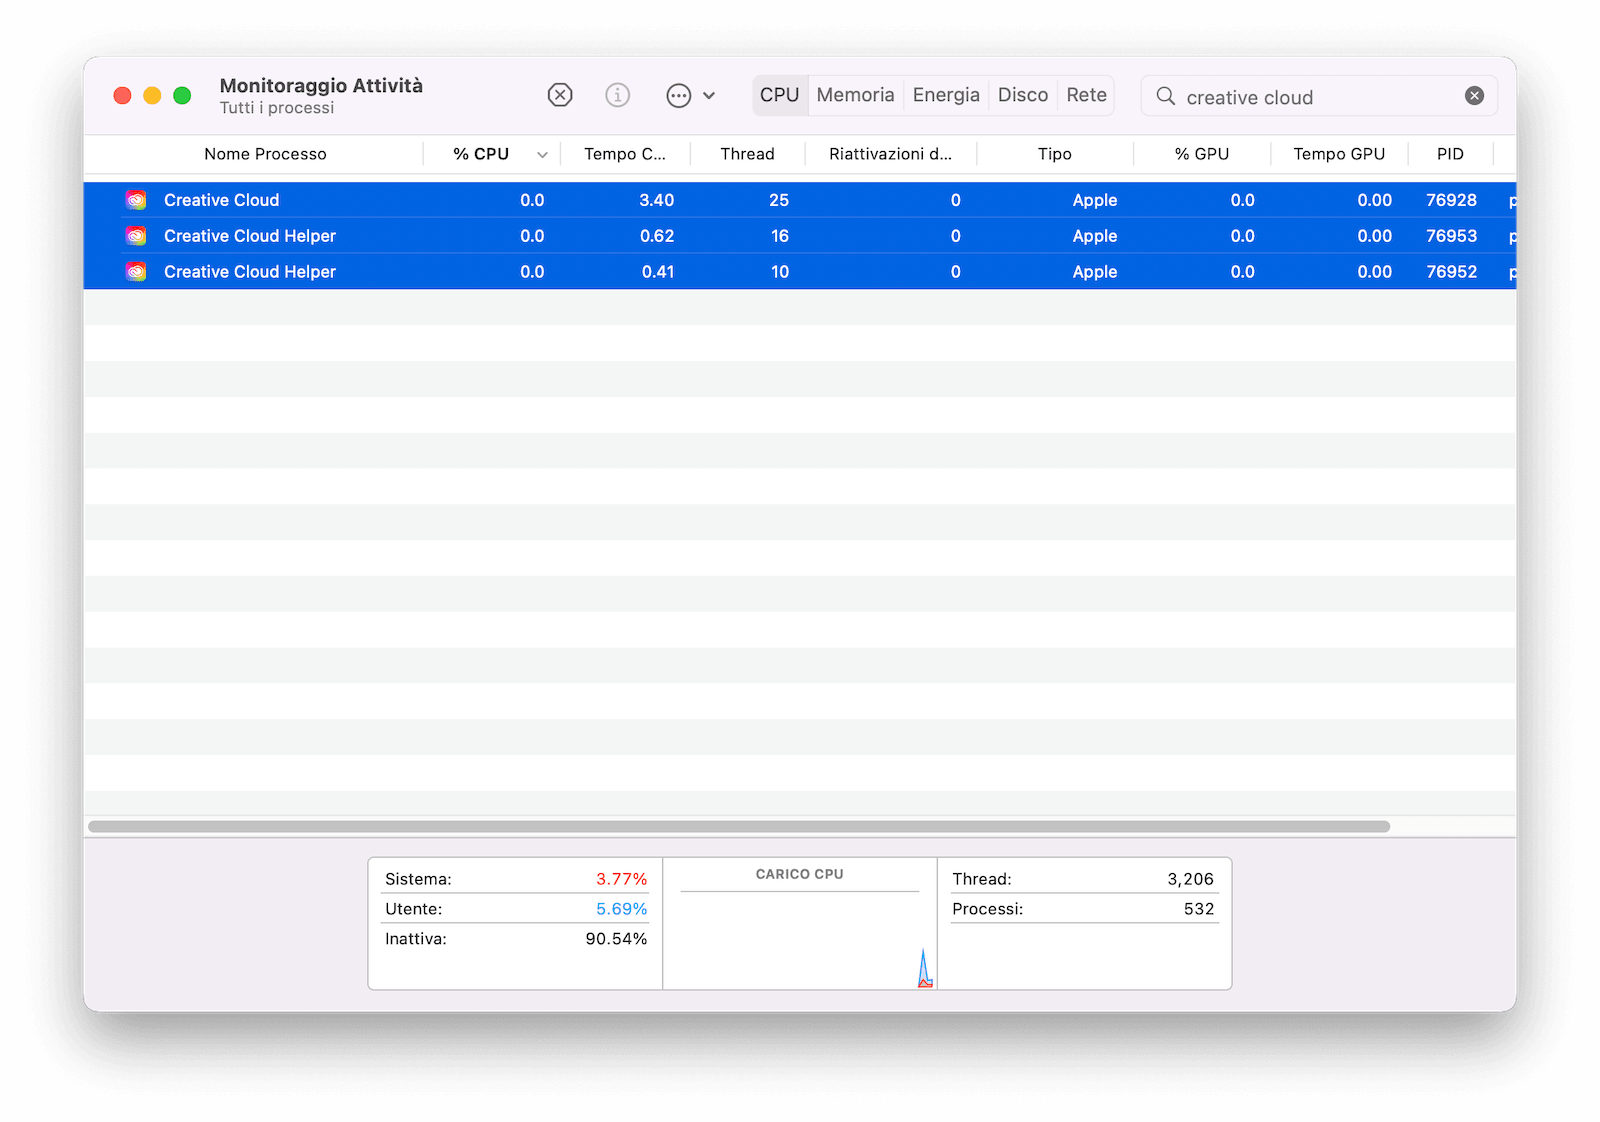Click CPU time value 0.41
1600x1122 pixels.
[x=658, y=272]
